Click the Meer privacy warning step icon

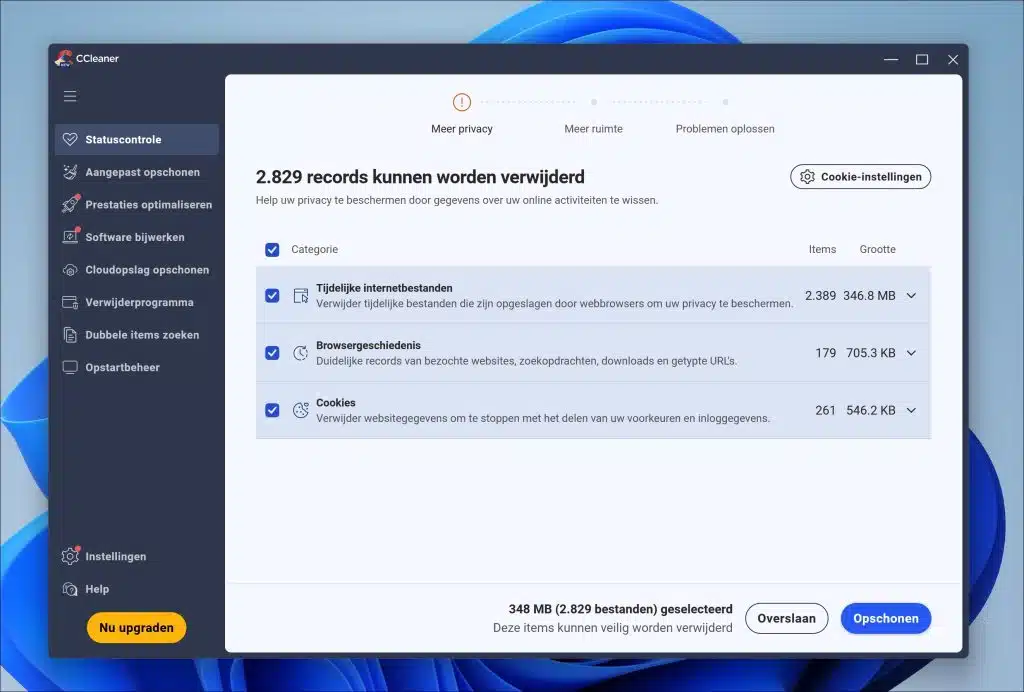click(x=462, y=102)
